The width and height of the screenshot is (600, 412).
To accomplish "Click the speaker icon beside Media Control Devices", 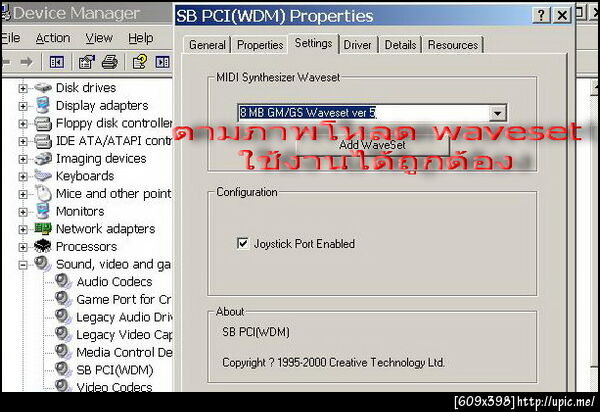I will [x=63, y=352].
